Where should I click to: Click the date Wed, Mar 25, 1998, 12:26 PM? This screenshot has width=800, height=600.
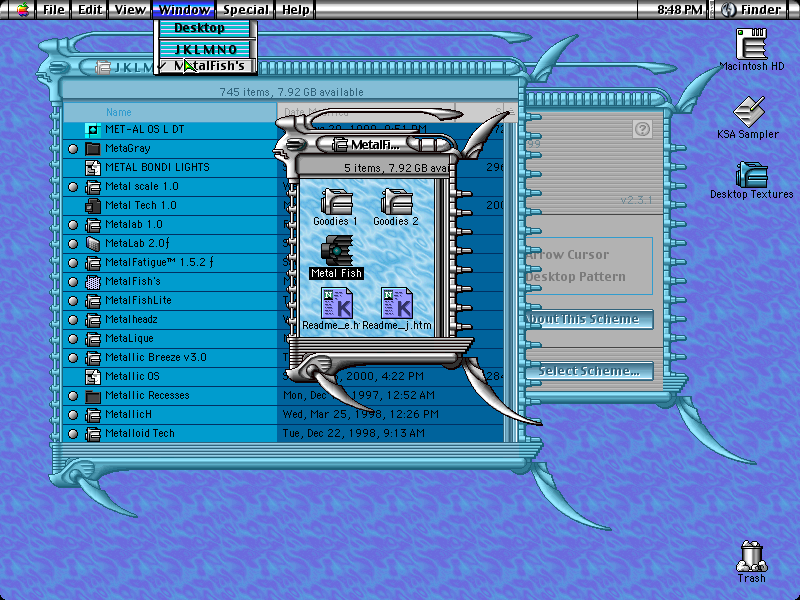(361, 414)
